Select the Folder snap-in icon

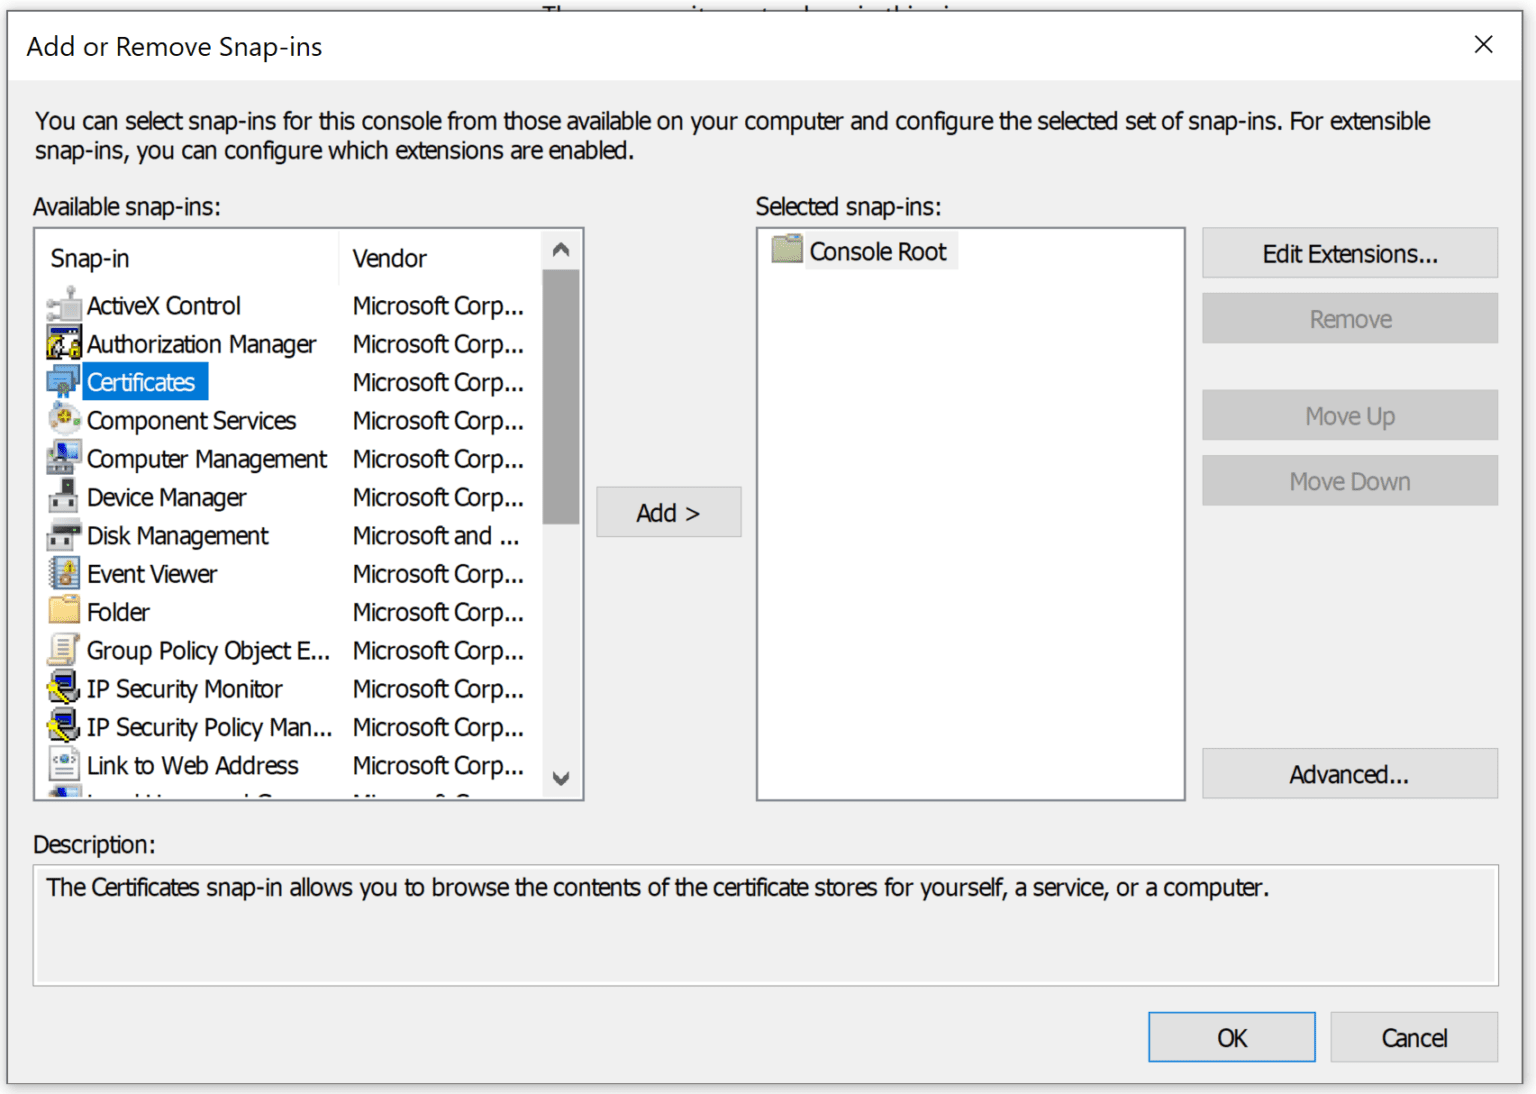tap(64, 611)
